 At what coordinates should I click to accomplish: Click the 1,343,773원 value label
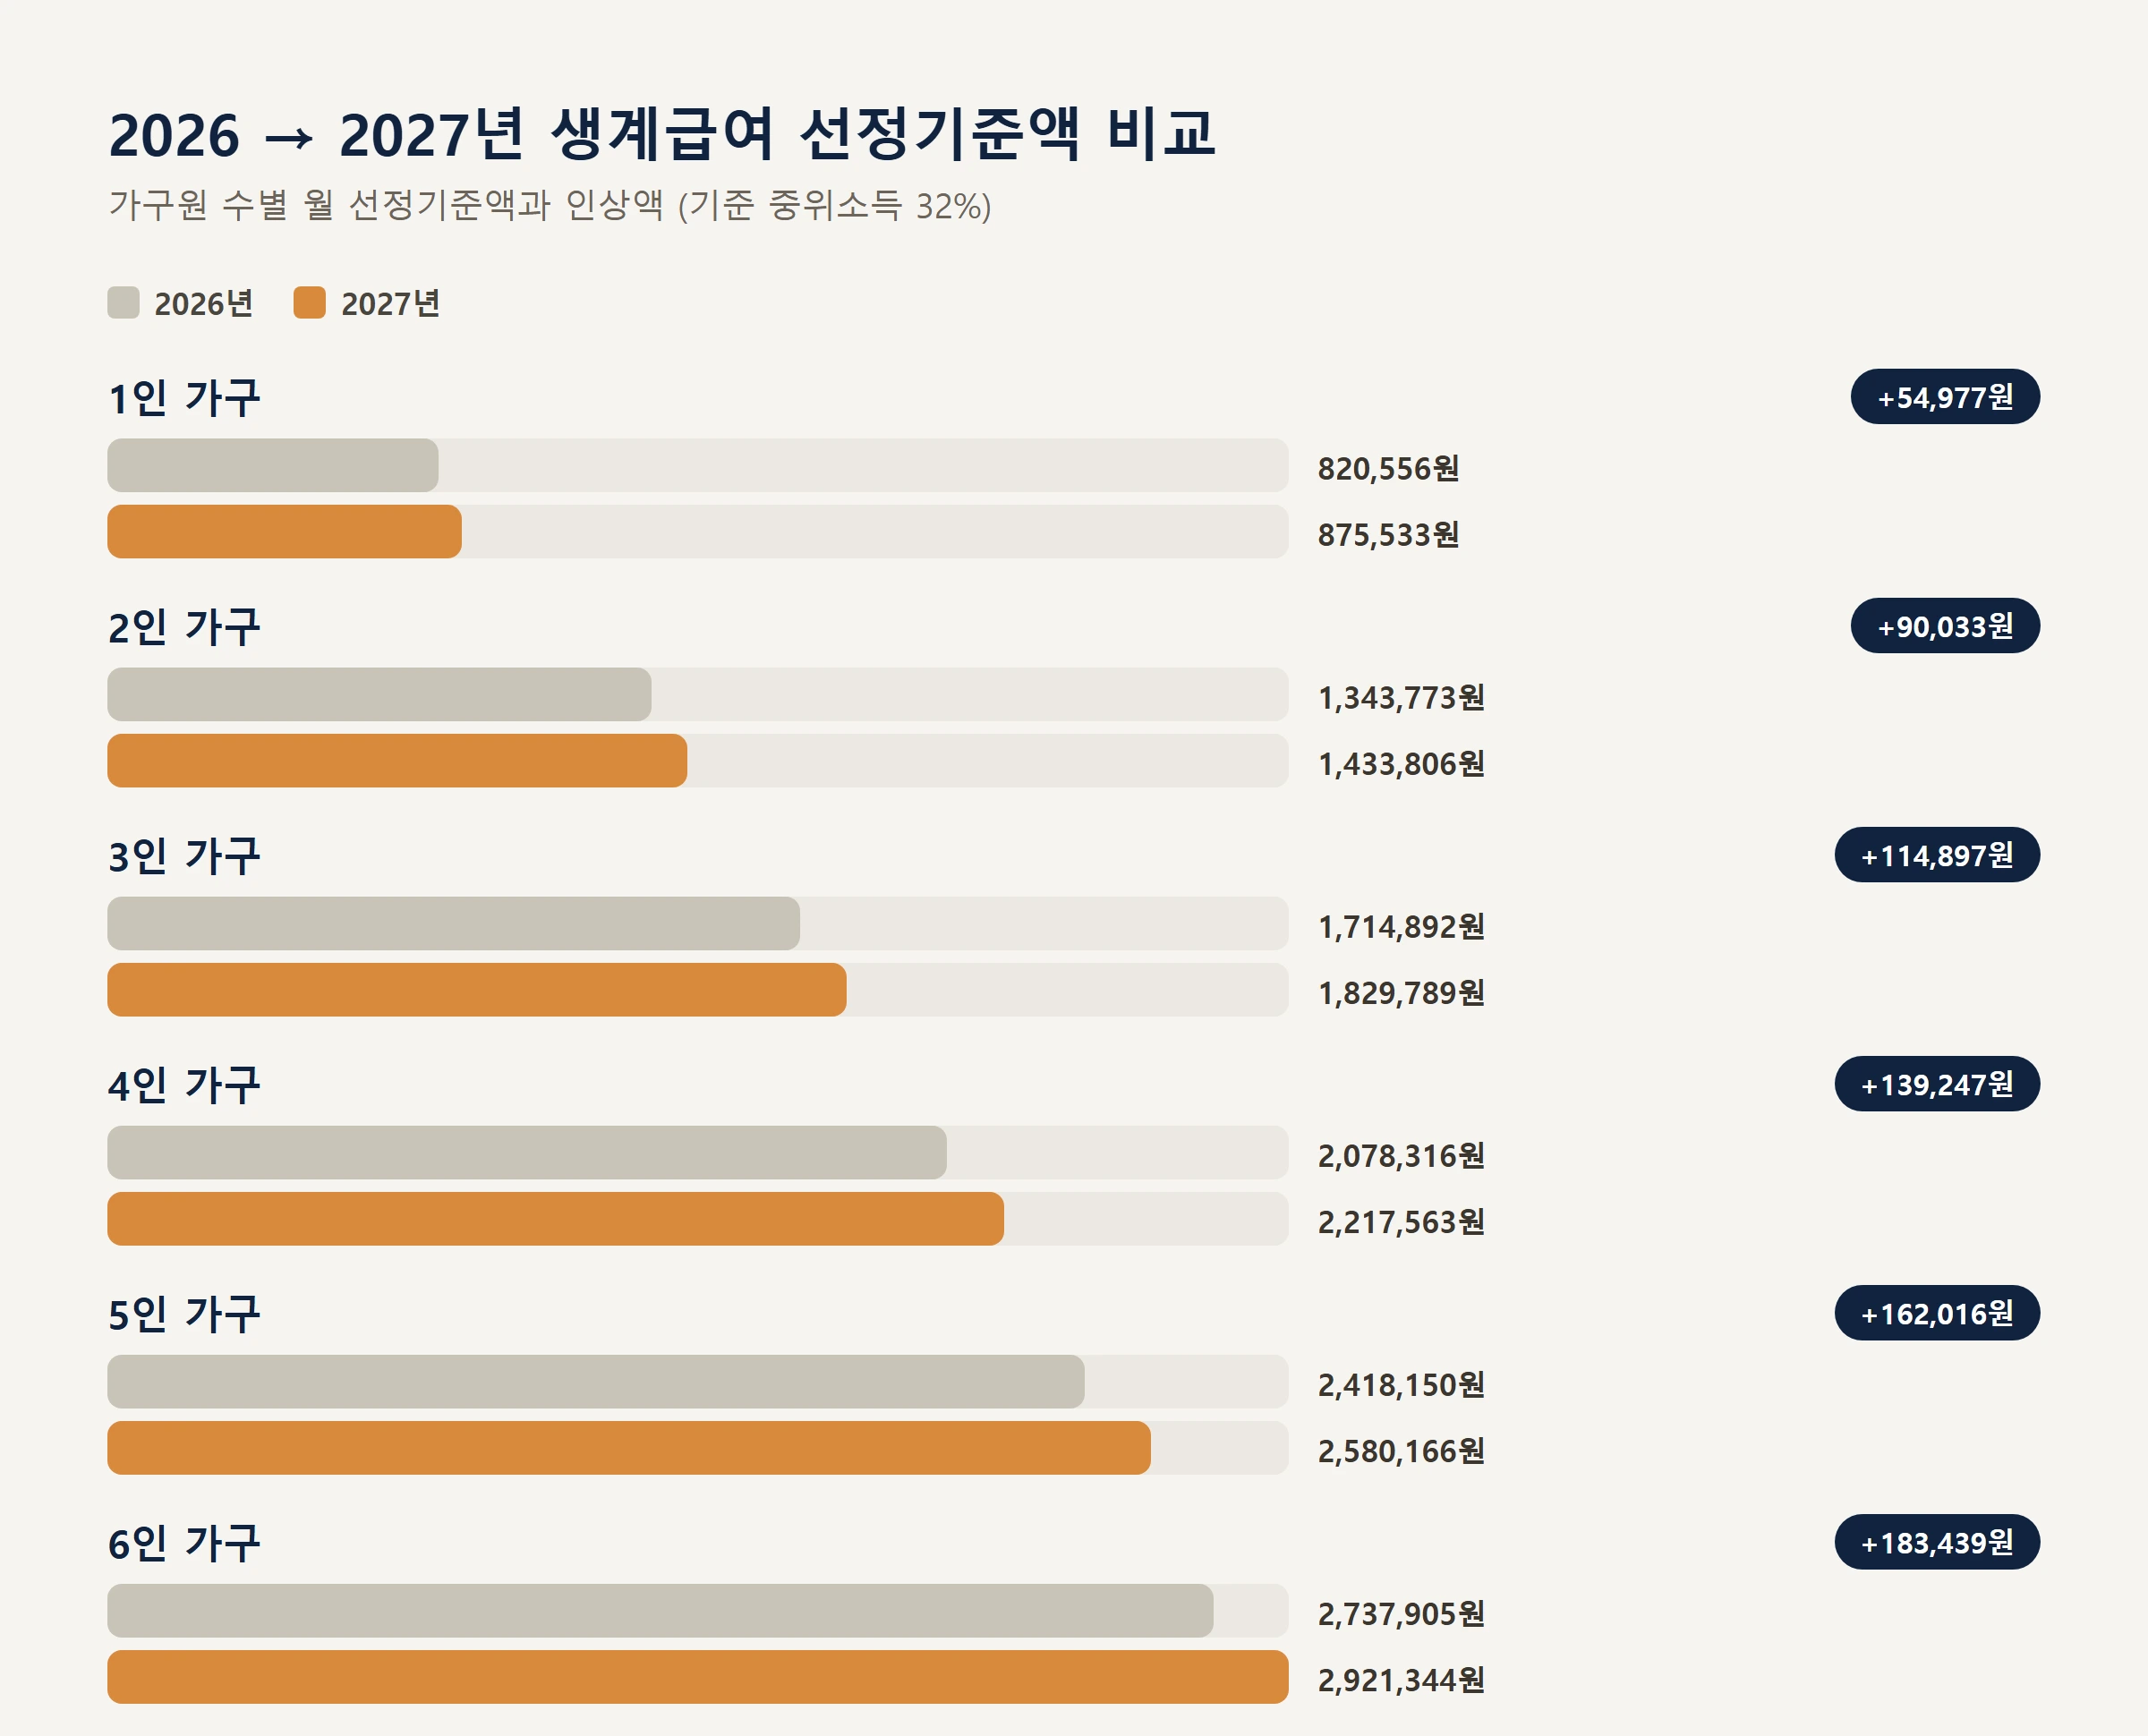point(1401,697)
